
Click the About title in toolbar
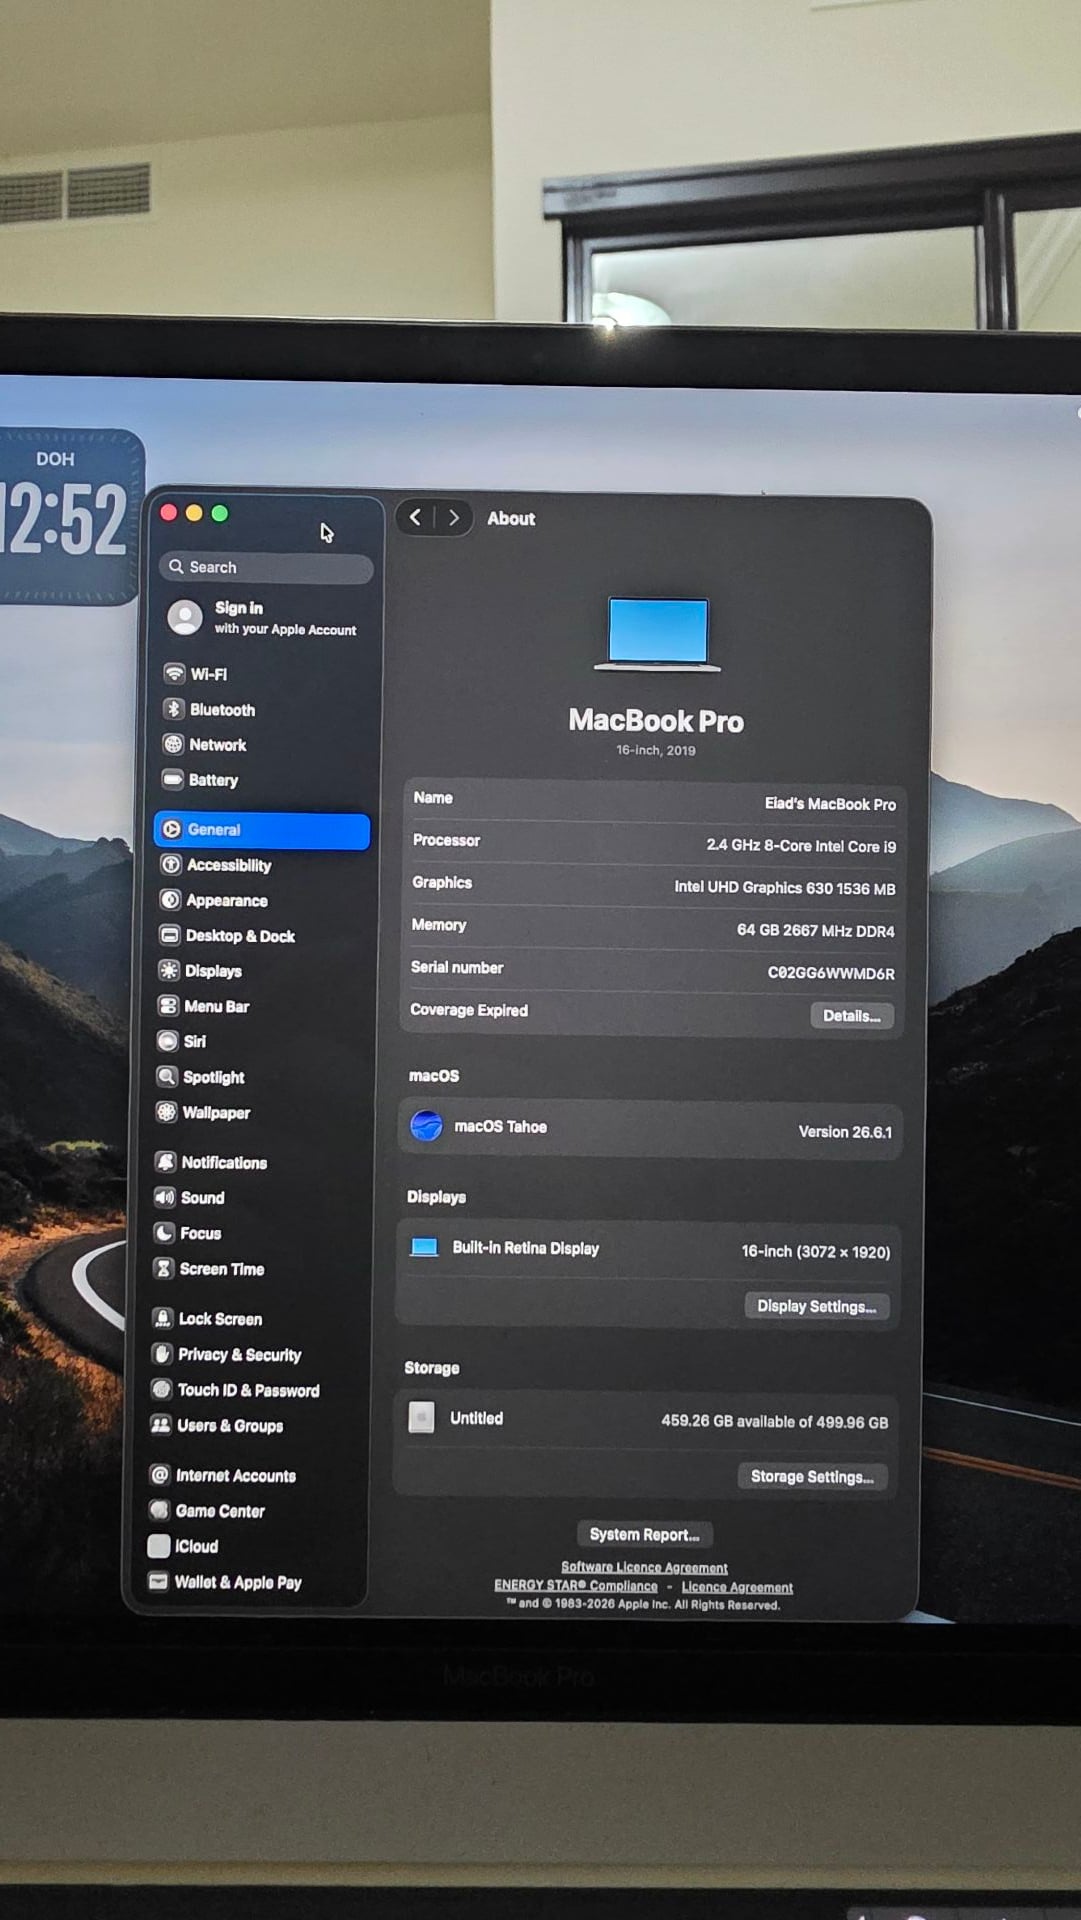[x=511, y=518]
